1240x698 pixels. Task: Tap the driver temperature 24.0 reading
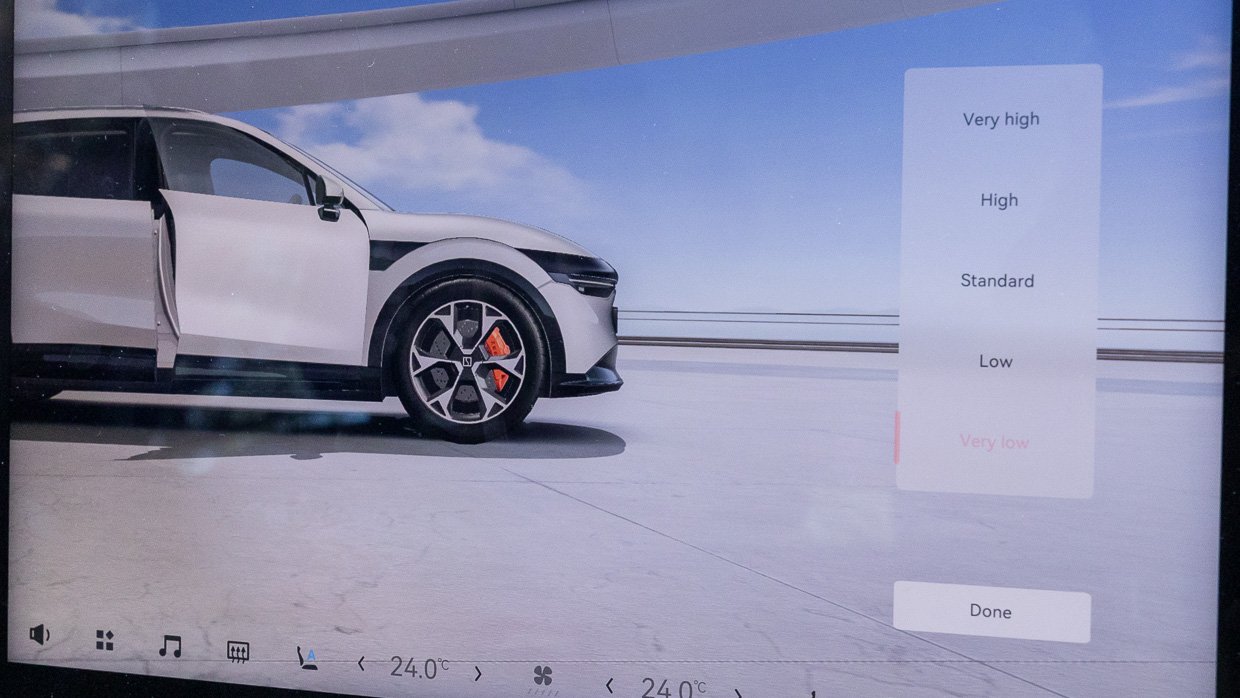[418, 668]
